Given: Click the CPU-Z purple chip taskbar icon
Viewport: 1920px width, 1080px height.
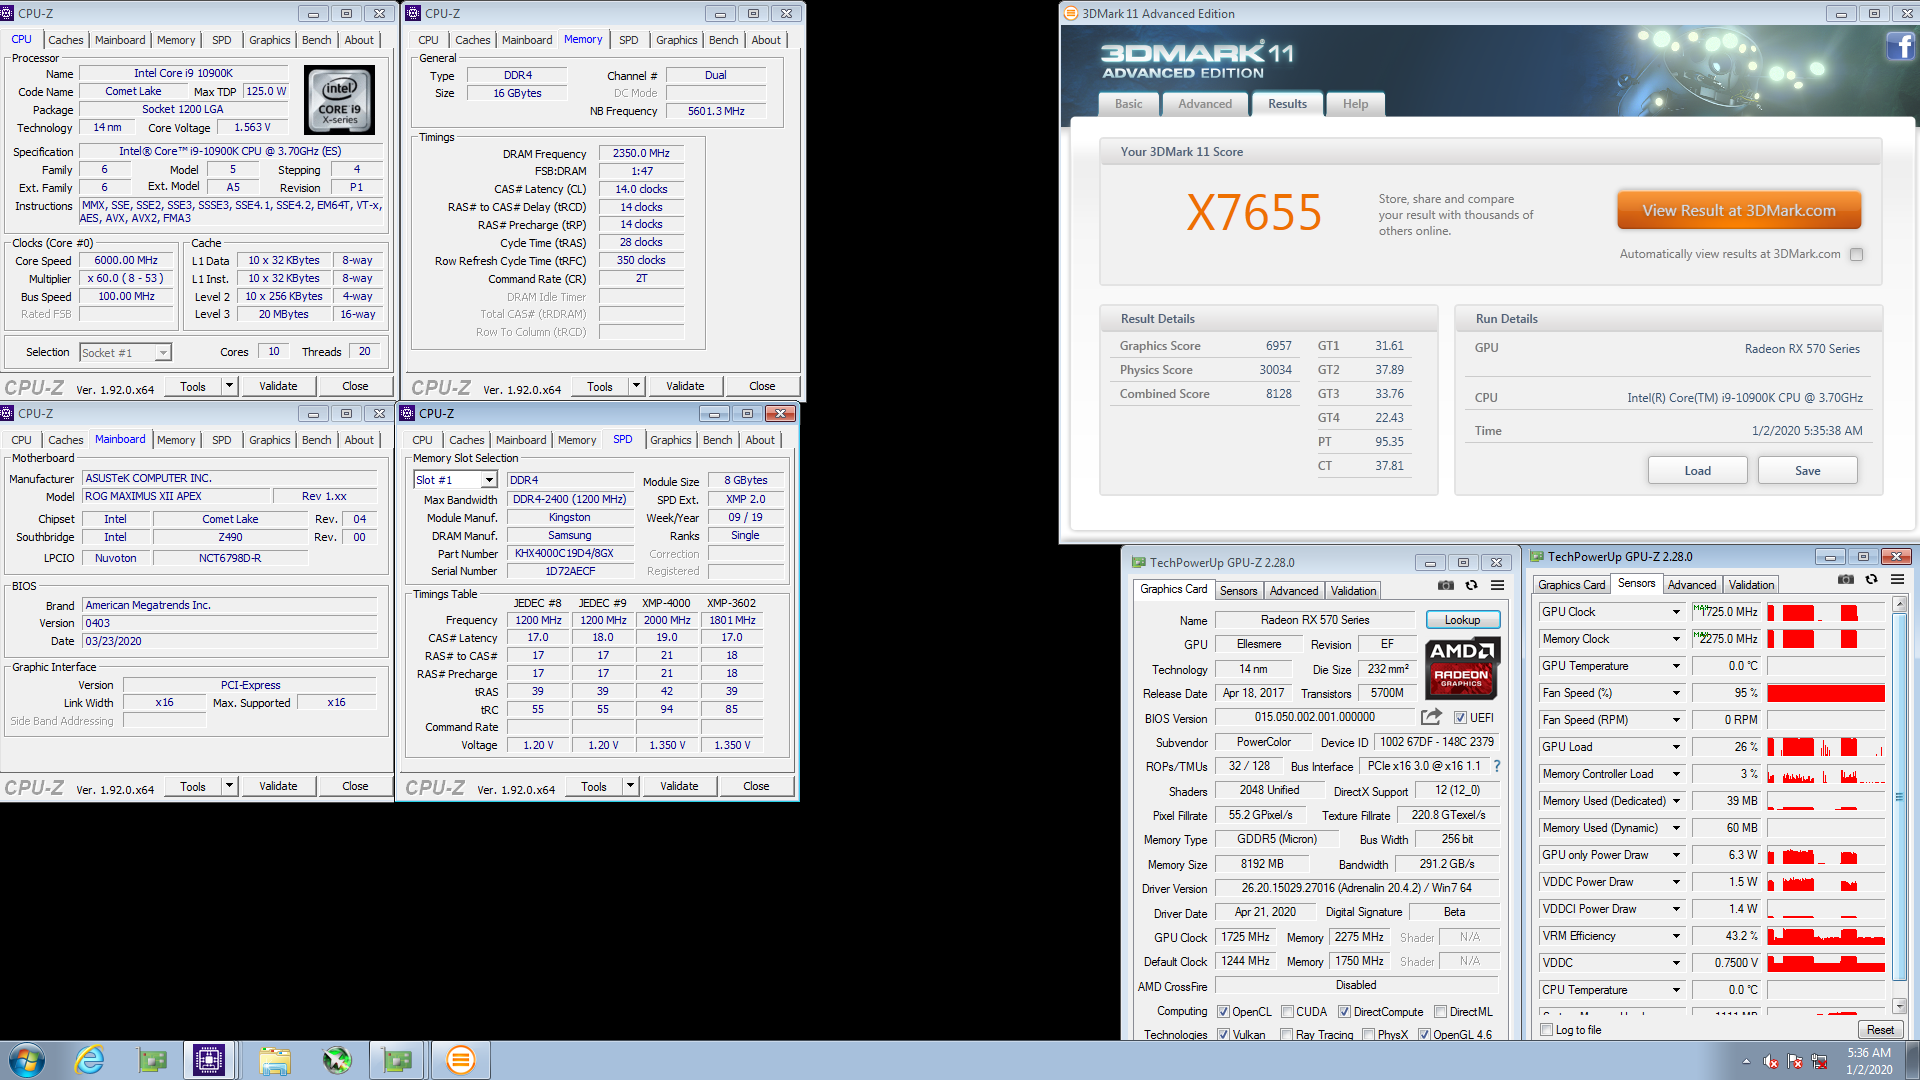Looking at the screenshot, I should [x=209, y=1060].
